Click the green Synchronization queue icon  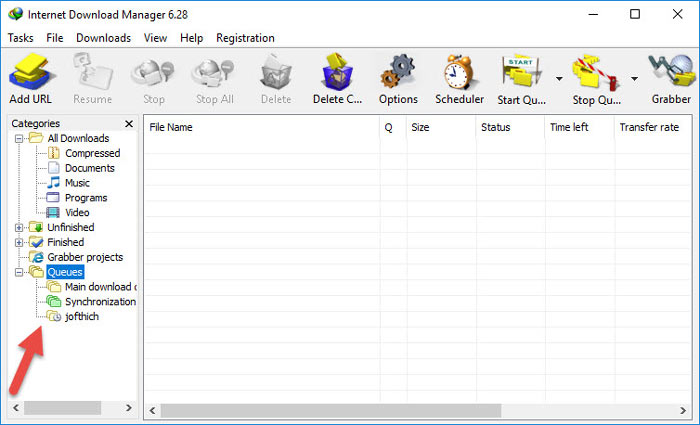click(x=54, y=301)
